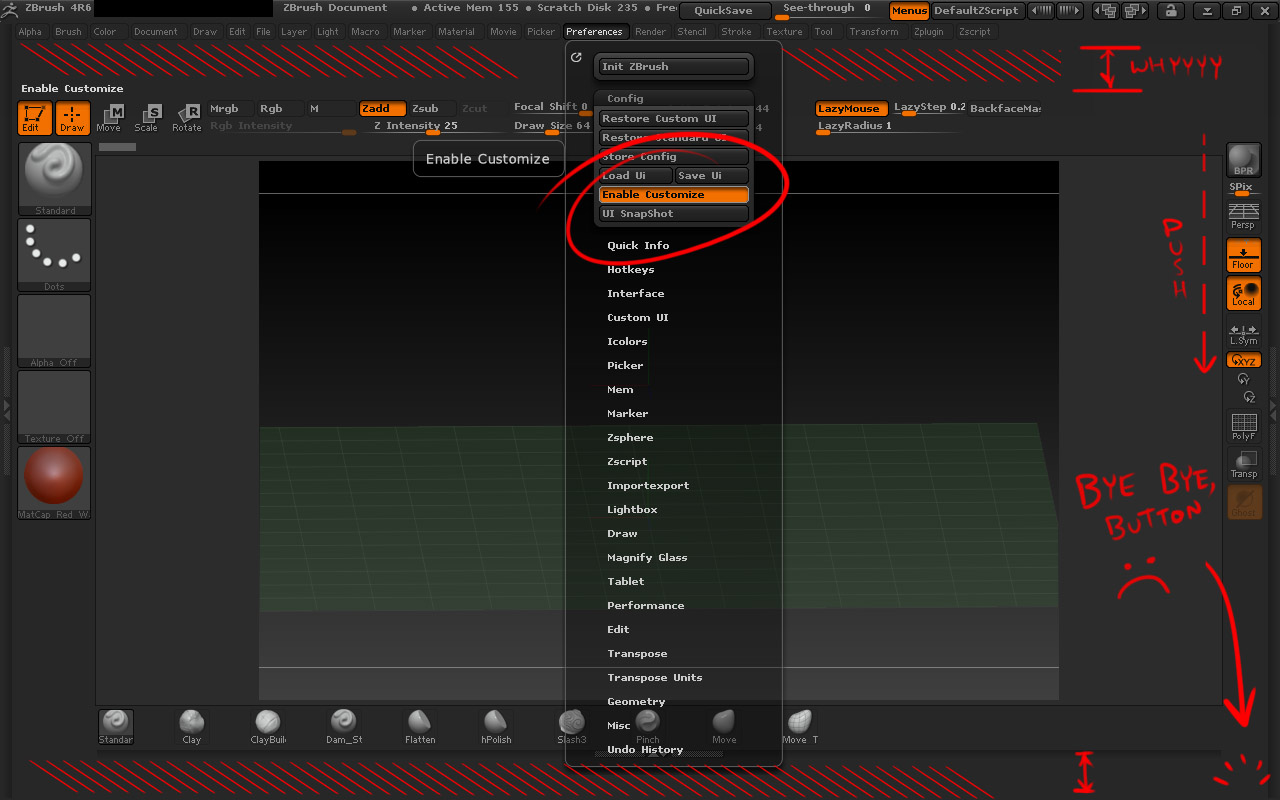This screenshot has width=1280, height=800.
Task: Toggle XYZ rotation mode
Action: click(x=1244, y=361)
